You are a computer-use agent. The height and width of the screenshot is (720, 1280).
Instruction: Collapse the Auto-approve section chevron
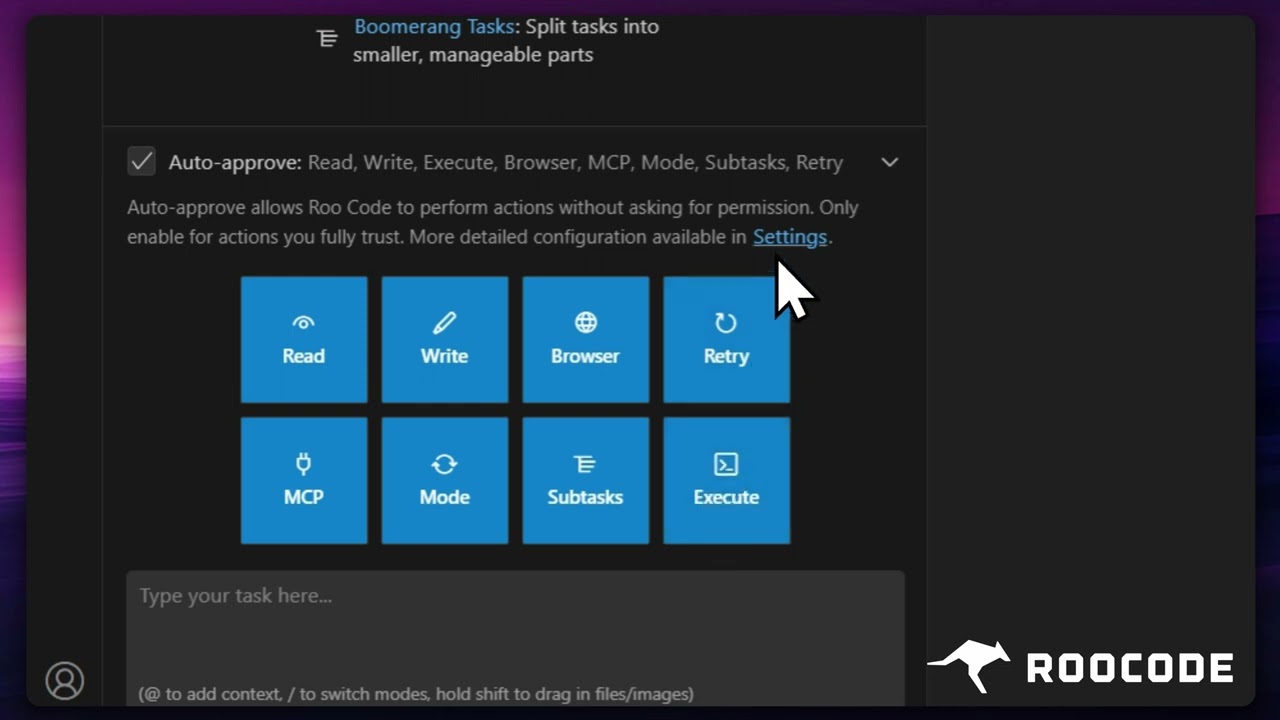click(x=889, y=162)
